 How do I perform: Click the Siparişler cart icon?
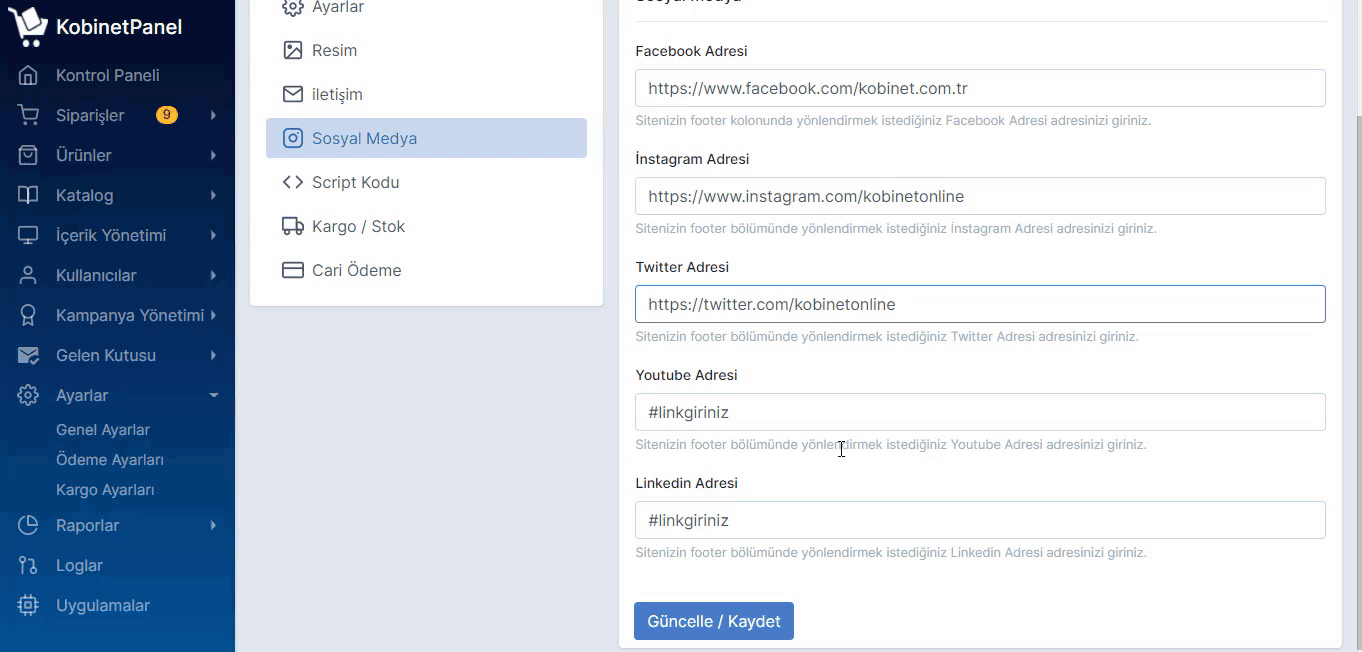pyautogui.click(x=28, y=115)
